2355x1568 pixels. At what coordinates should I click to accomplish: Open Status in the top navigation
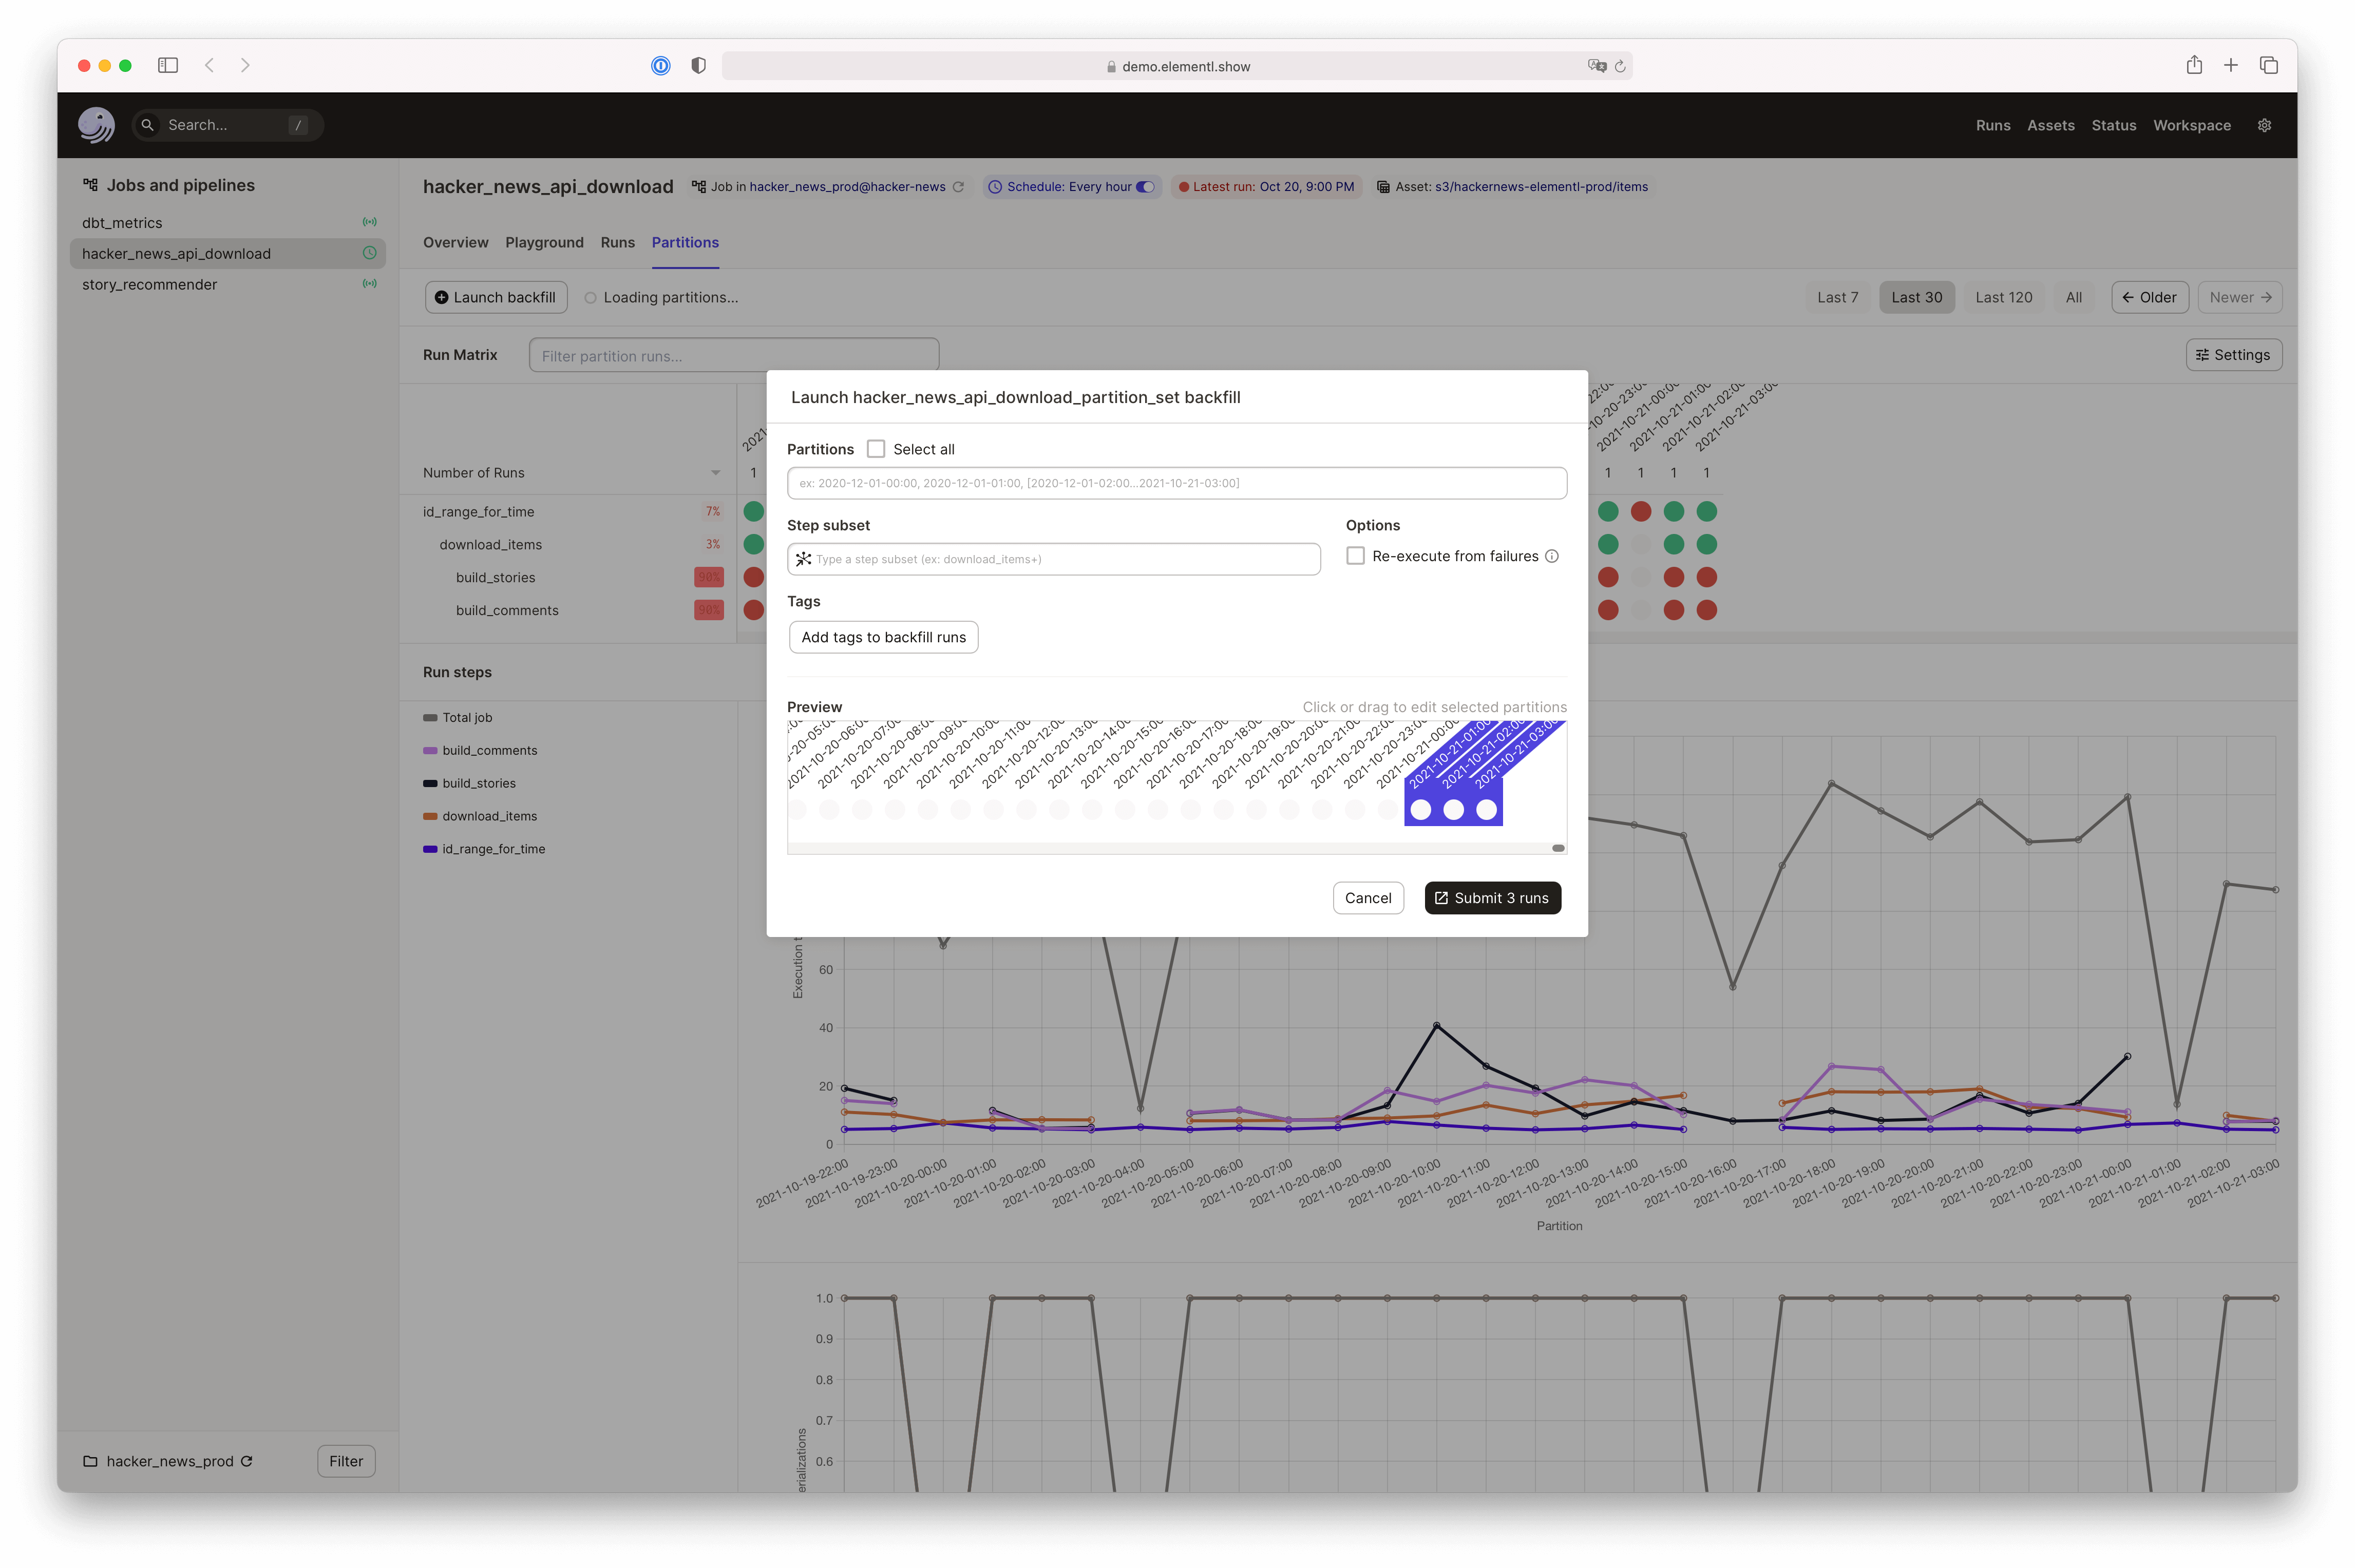tap(2113, 125)
